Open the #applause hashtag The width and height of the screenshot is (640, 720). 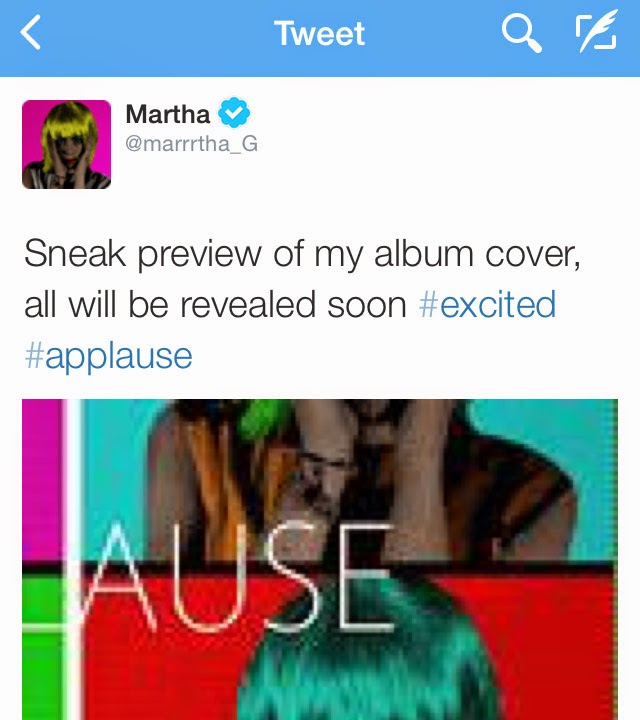(x=108, y=357)
